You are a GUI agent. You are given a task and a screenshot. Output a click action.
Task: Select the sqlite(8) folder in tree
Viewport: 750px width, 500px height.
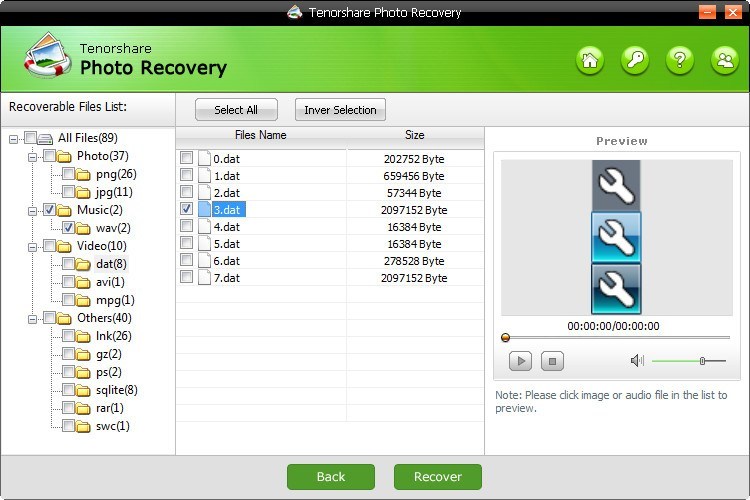coord(117,390)
